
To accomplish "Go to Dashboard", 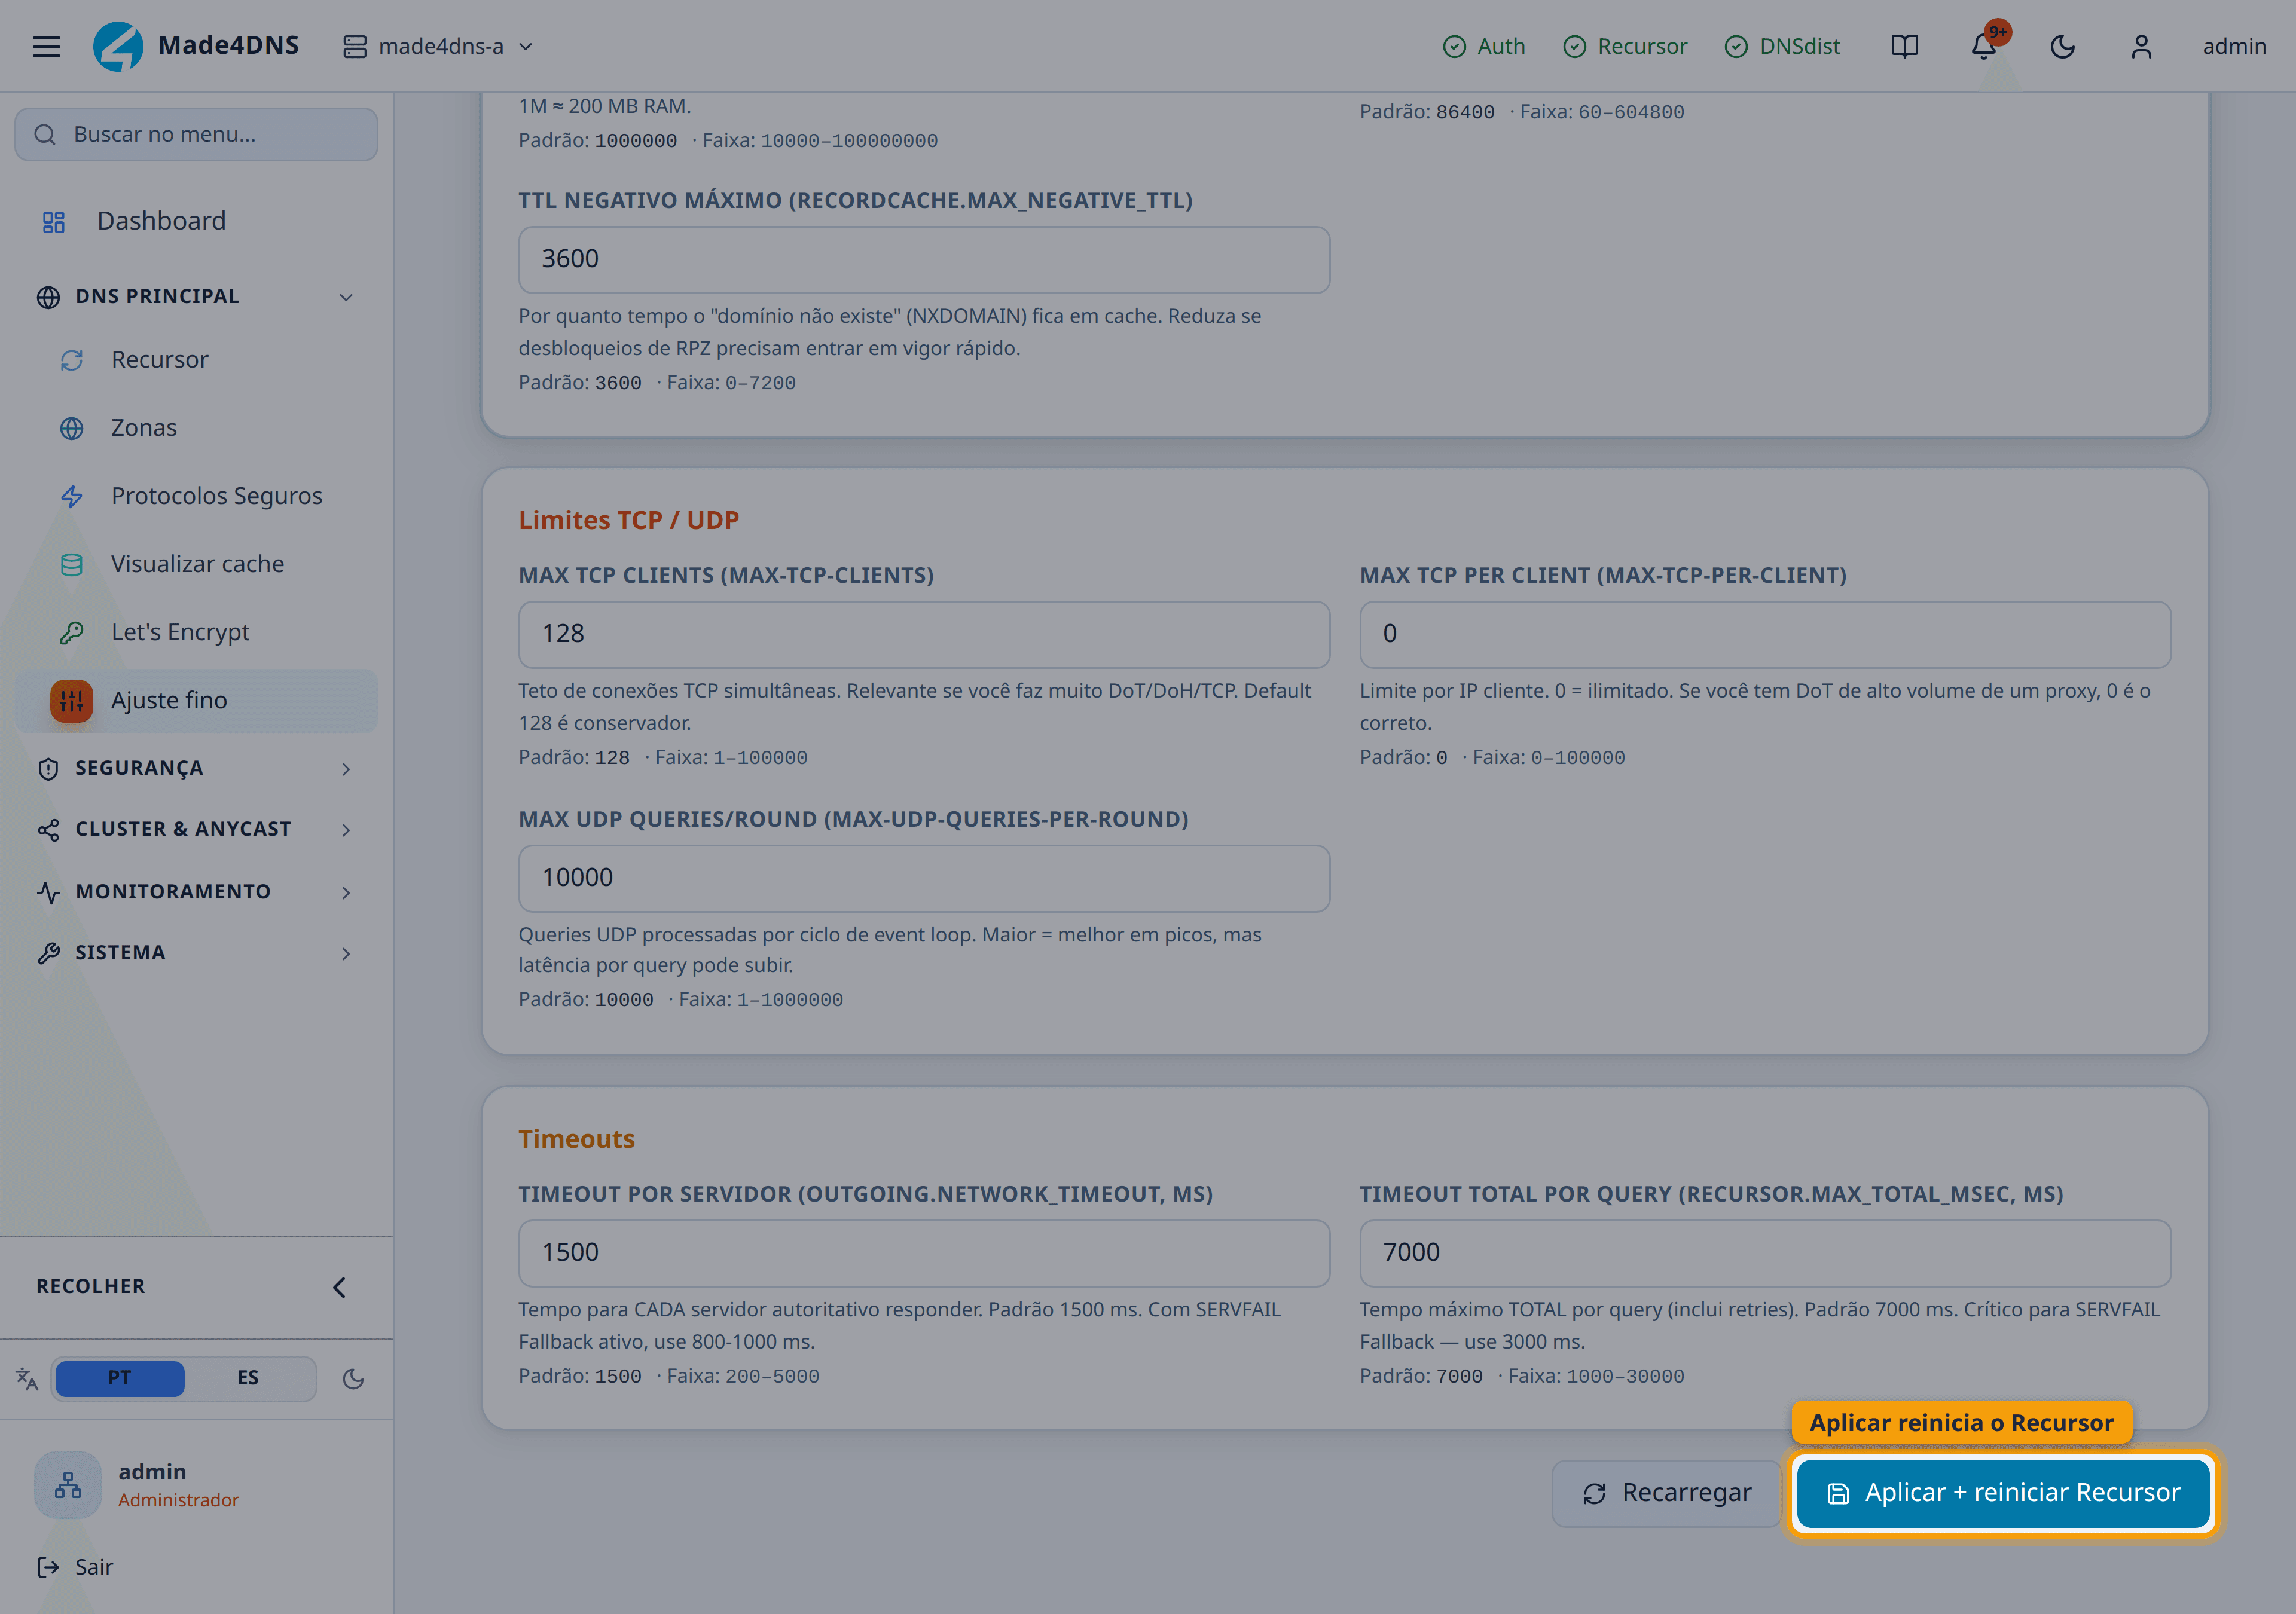I will click(x=196, y=222).
